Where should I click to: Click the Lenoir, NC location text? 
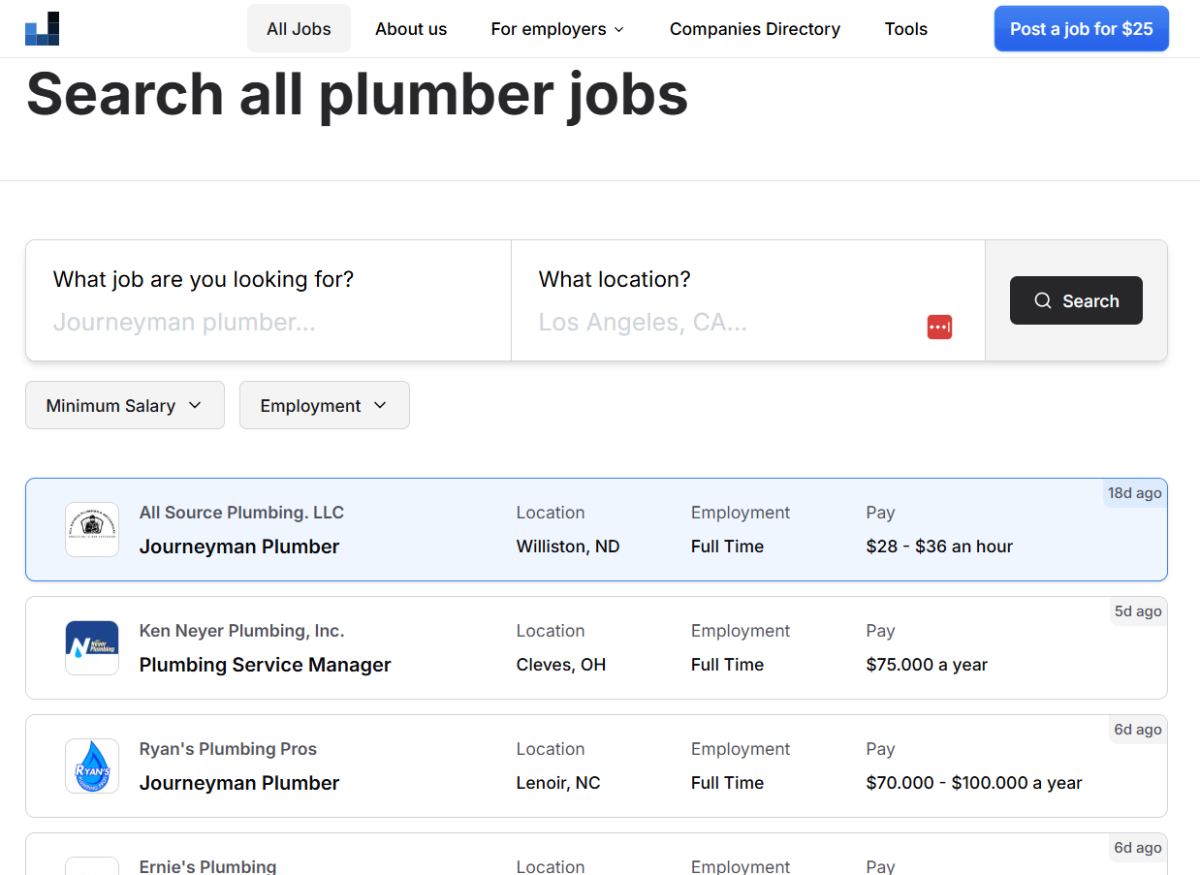[558, 783]
